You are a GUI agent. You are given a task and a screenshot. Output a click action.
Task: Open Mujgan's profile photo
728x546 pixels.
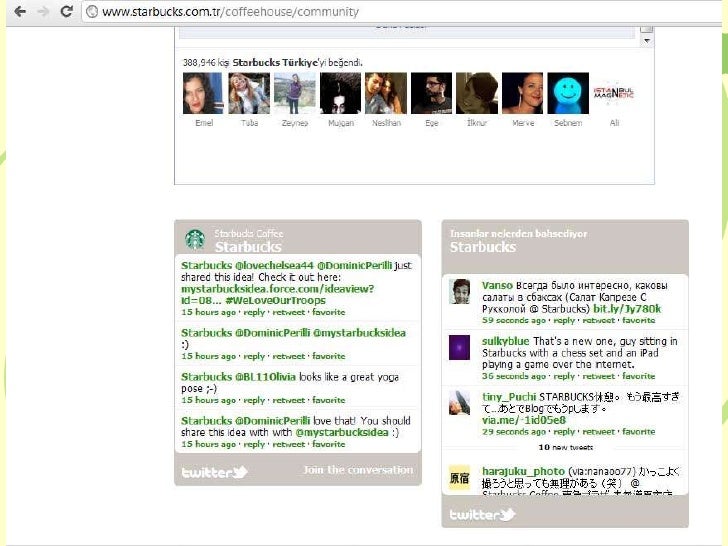[340, 93]
